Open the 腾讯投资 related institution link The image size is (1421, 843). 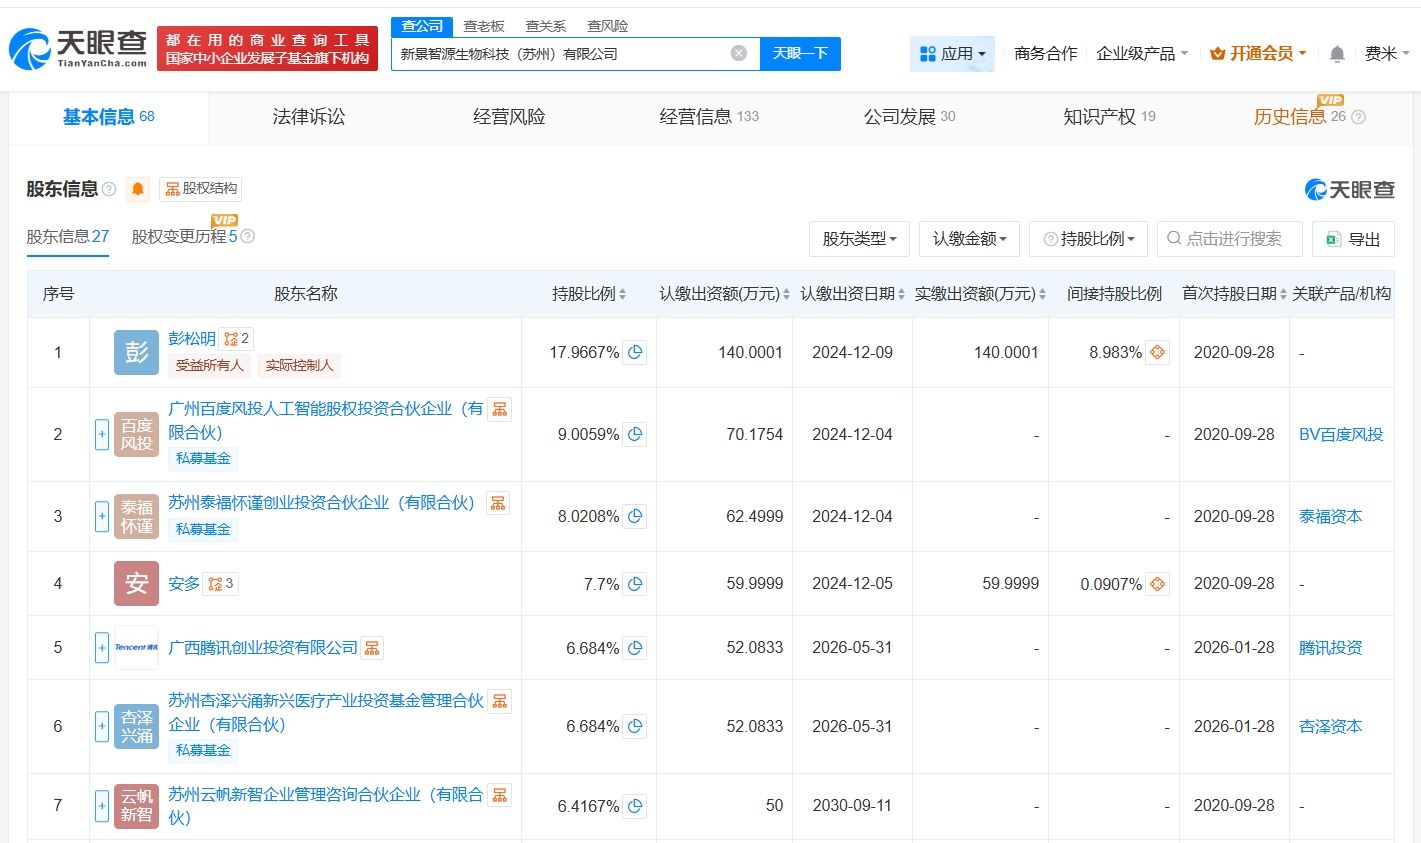point(1330,648)
